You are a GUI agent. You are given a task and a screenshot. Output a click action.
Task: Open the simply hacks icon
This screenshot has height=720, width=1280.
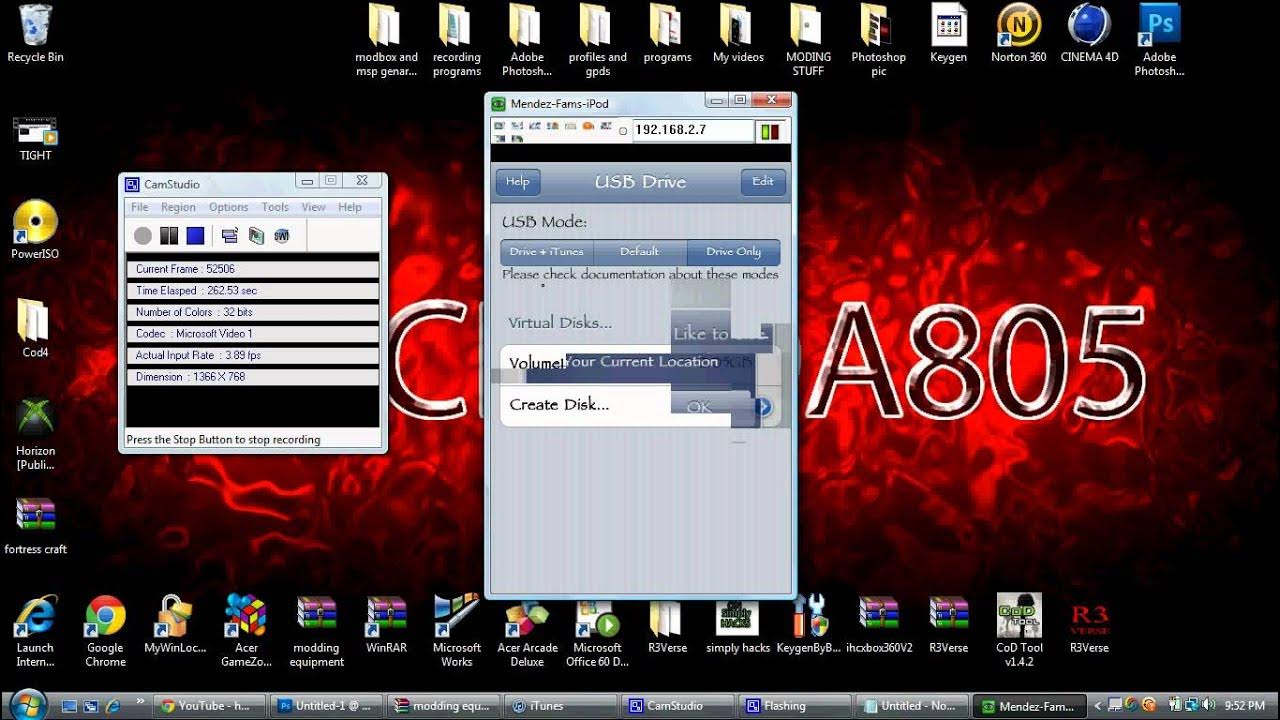[738, 624]
